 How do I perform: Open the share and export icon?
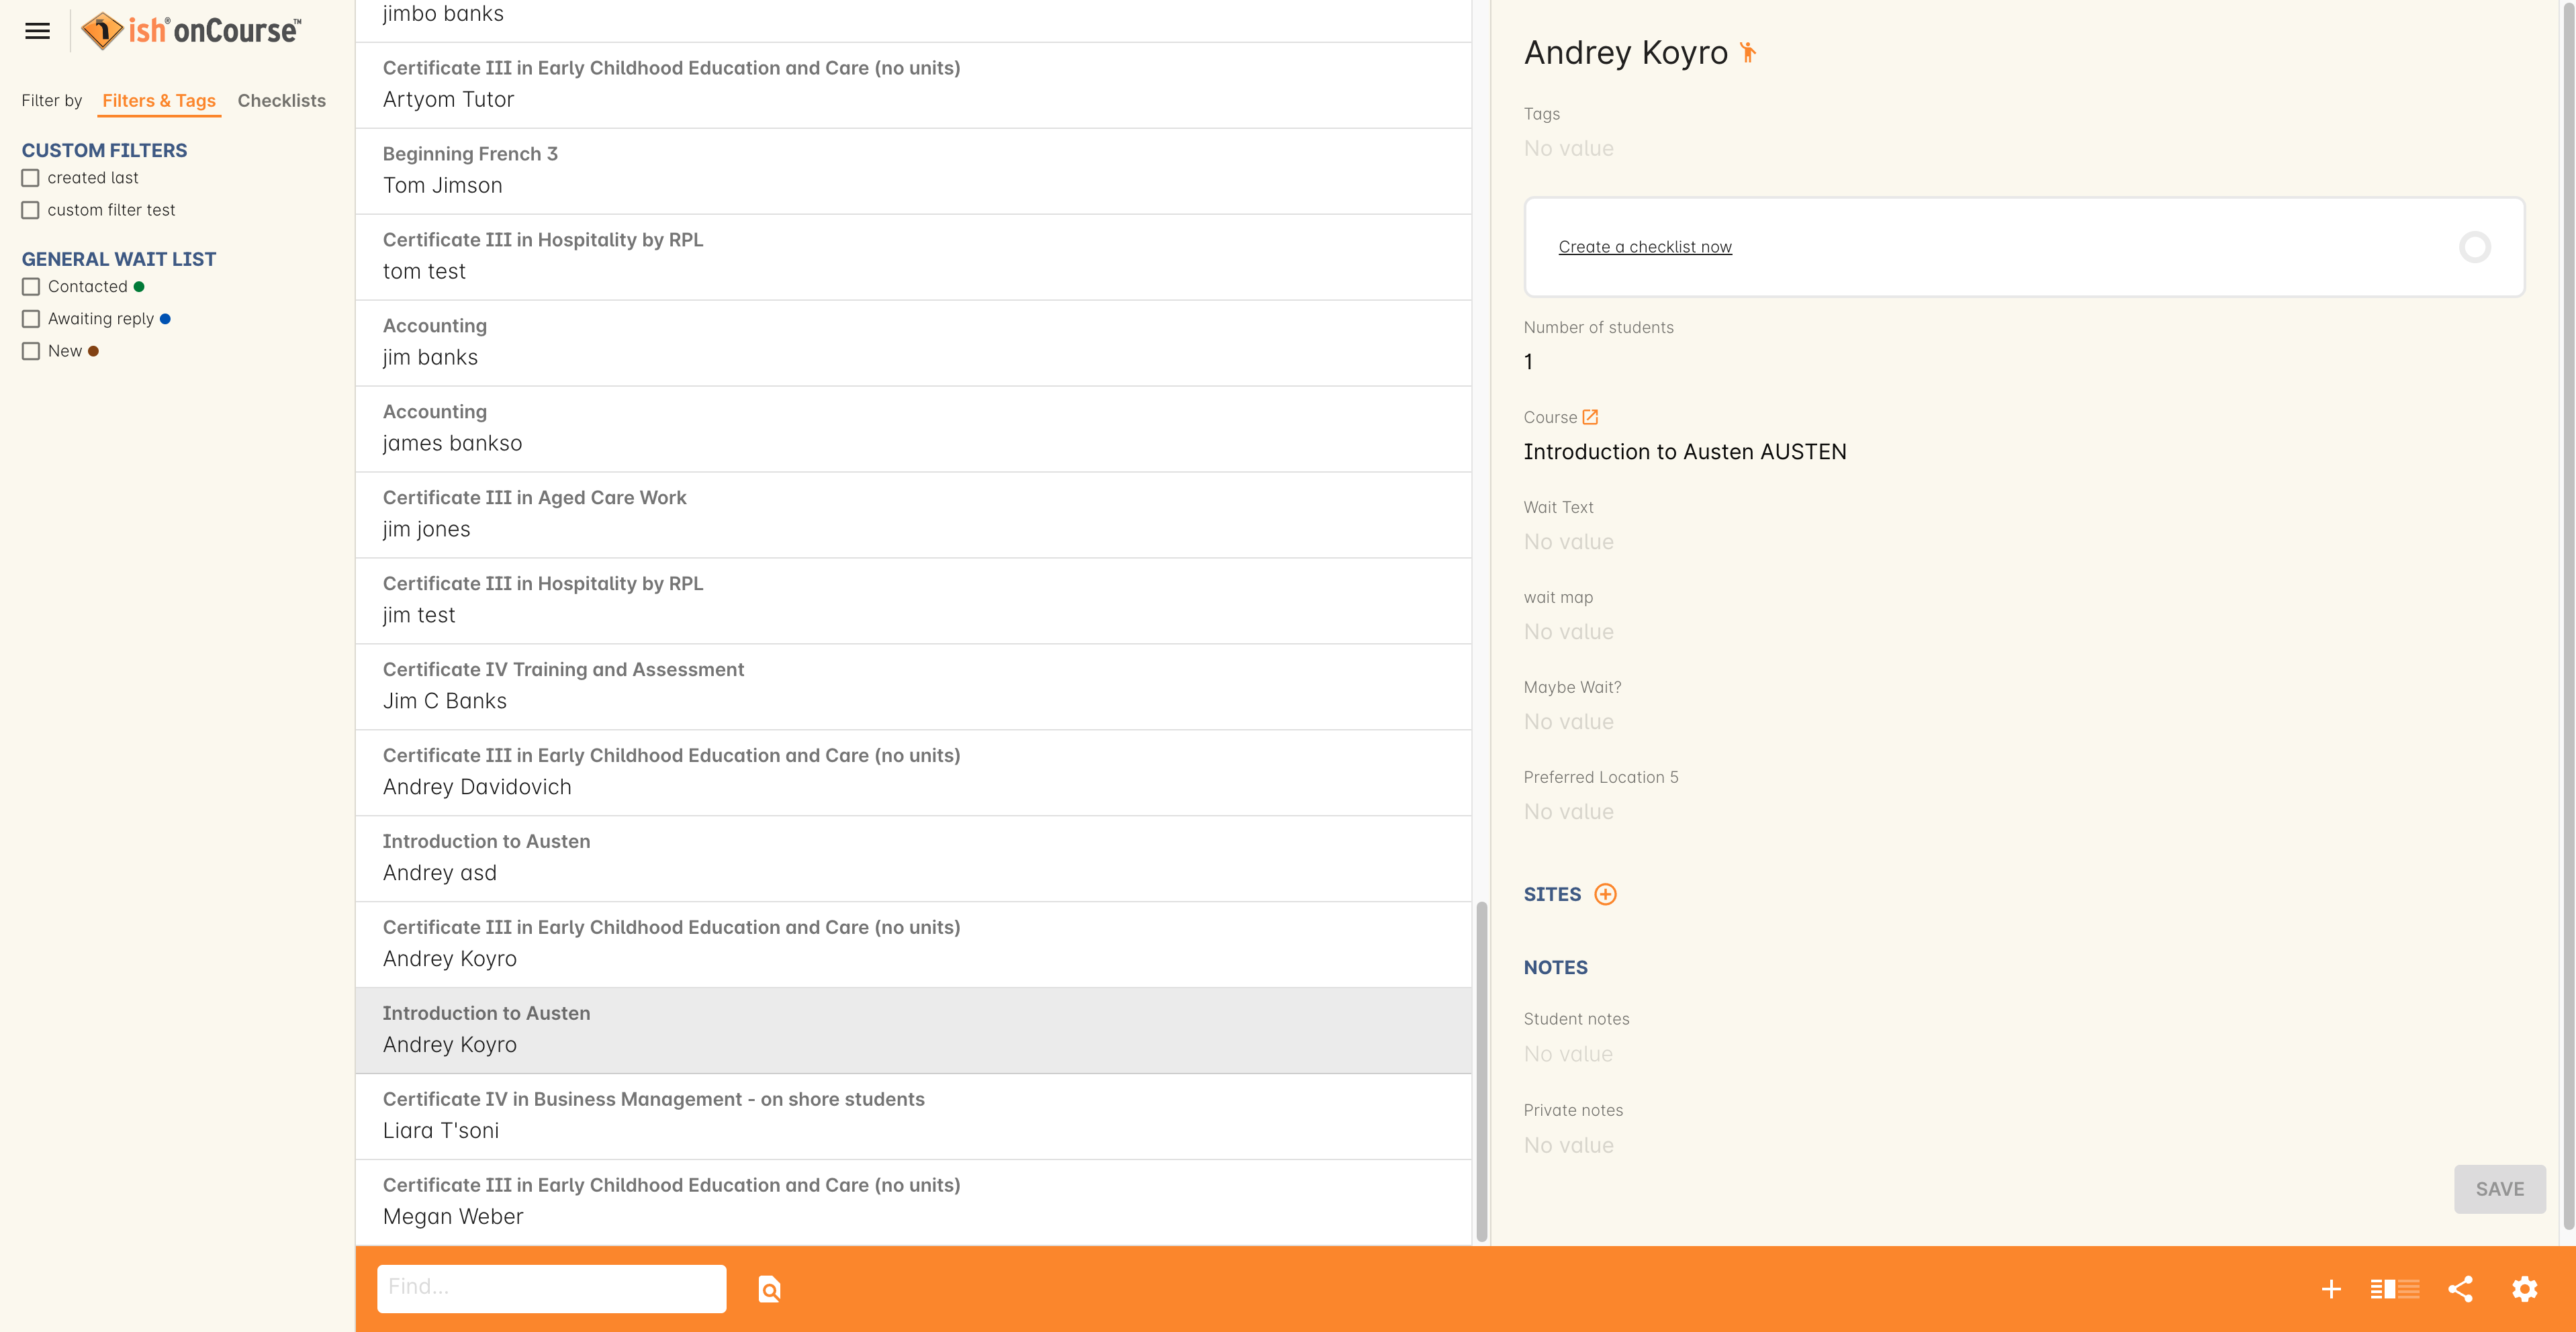pyautogui.click(x=2460, y=1289)
